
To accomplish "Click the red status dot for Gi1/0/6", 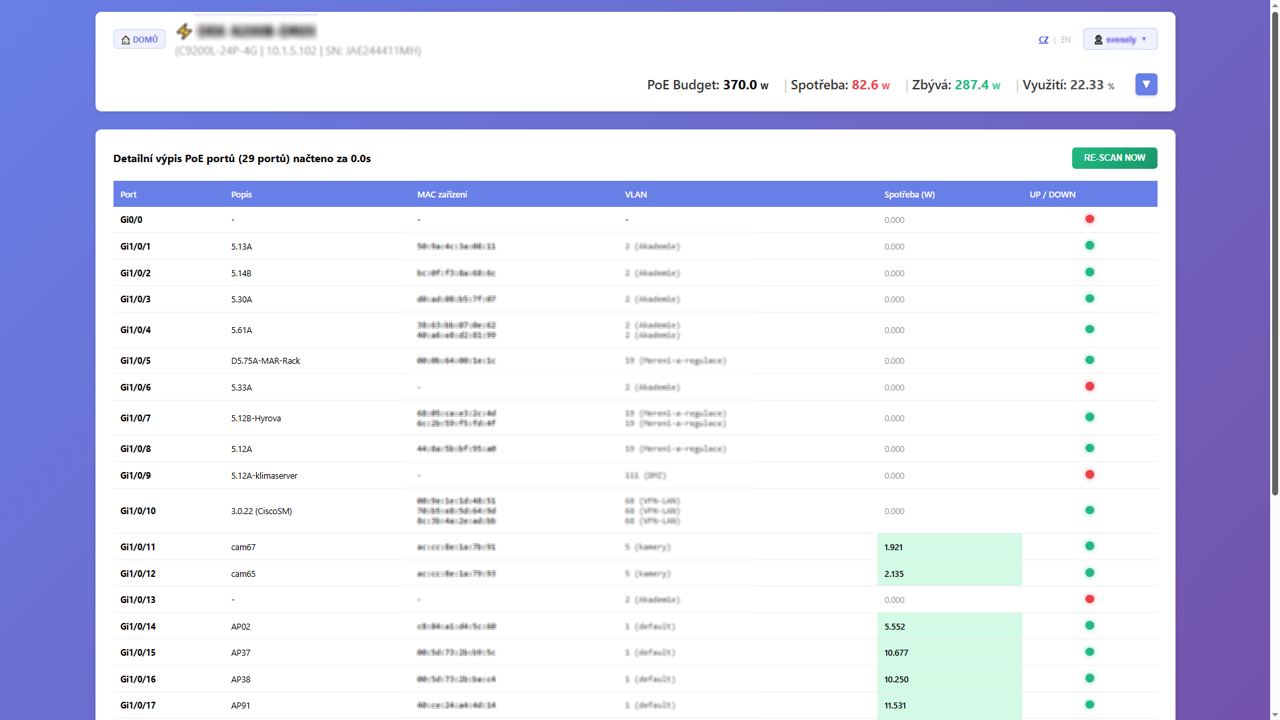I will [1089, 386].
